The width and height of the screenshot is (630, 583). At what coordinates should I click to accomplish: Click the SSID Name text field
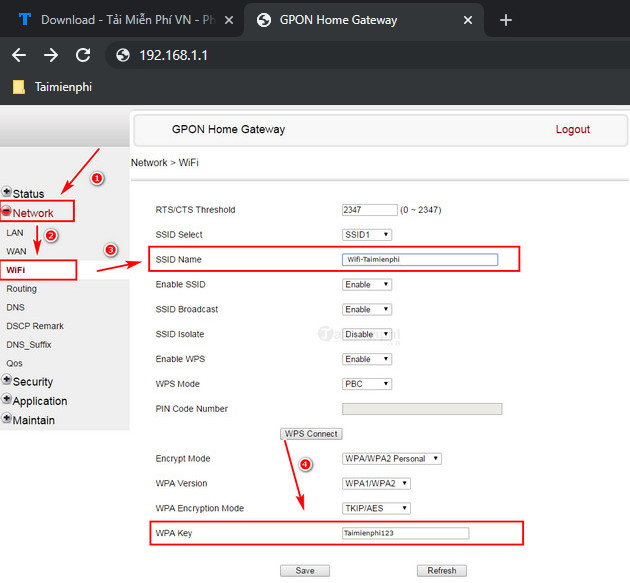click(x=420, y=260)
